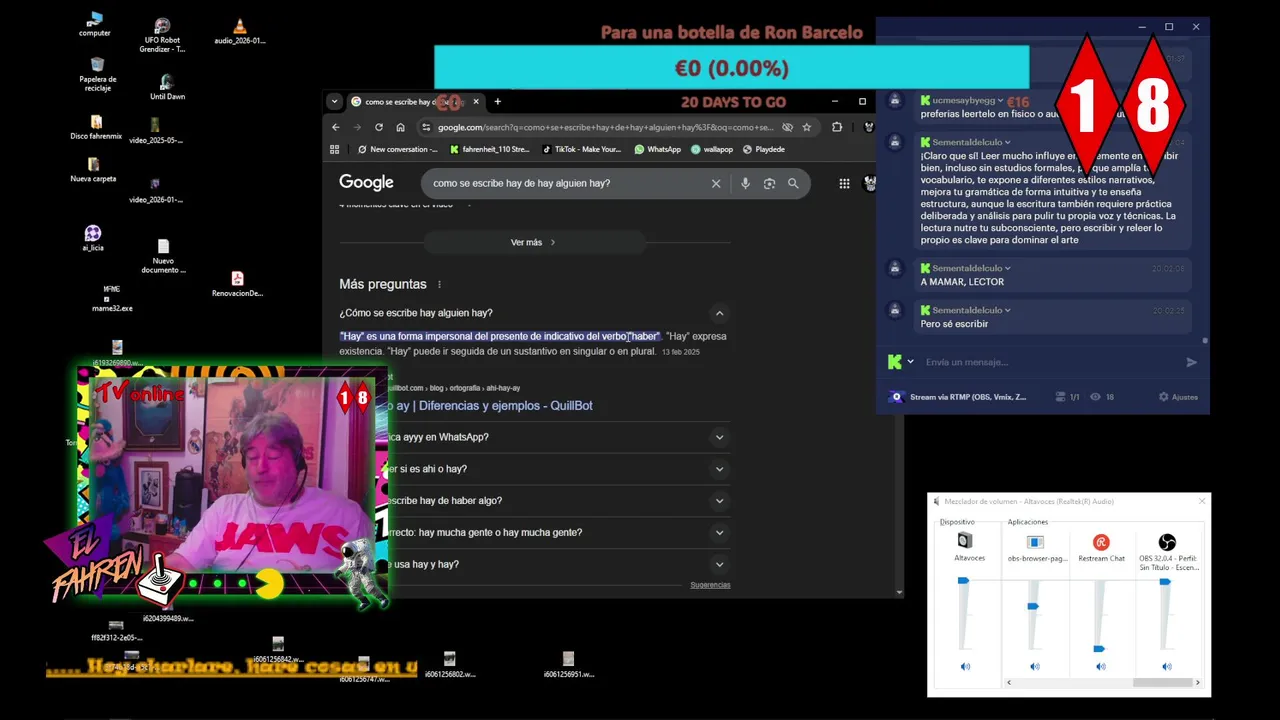Open the fahrenheit_110 Stream bookmark

pyautogui.click(x=490, y=149)
